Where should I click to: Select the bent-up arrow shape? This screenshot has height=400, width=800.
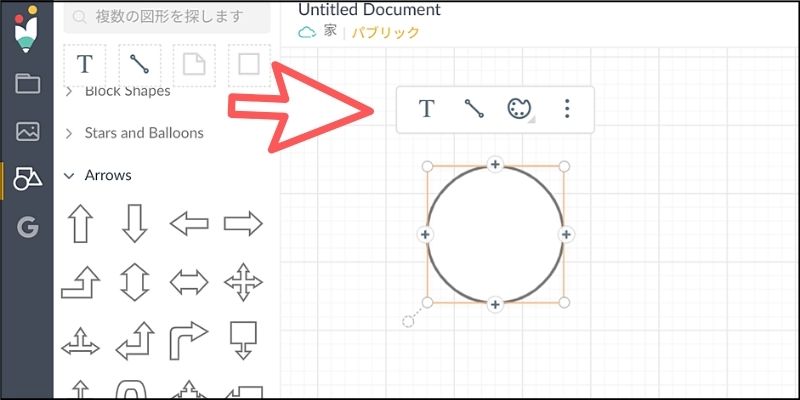pos(80,282)
